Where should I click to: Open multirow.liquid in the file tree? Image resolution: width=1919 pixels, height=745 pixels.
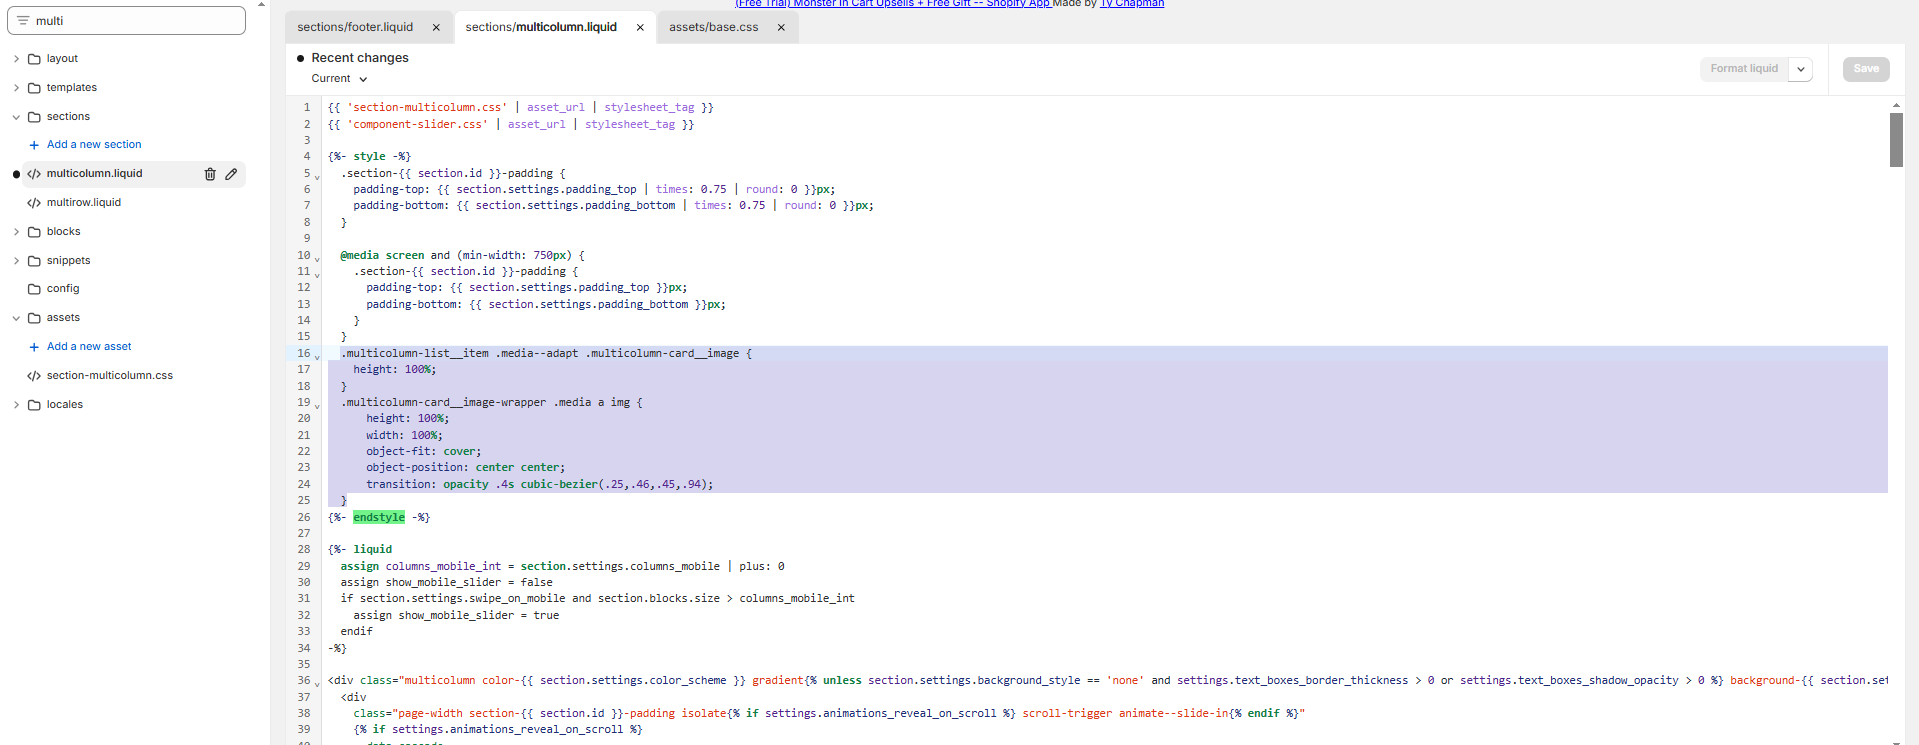[84, 203]
